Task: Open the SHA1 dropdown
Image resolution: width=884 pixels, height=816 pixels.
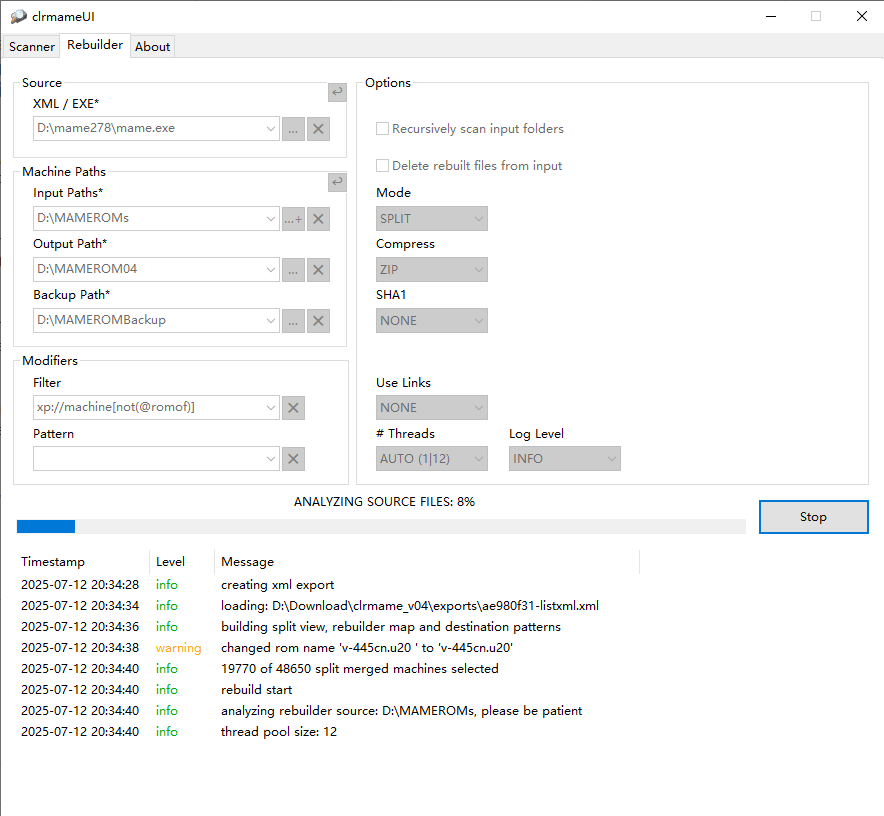Action: 432,320
